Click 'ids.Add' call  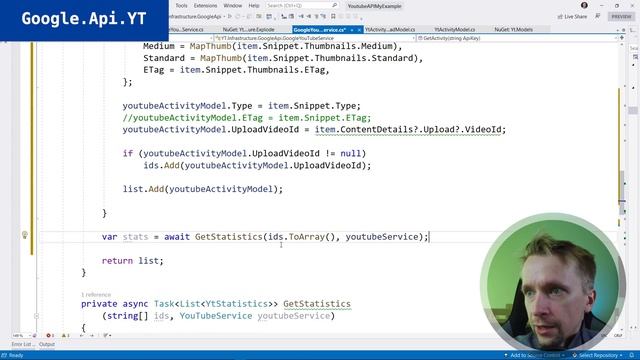(161, 165)
